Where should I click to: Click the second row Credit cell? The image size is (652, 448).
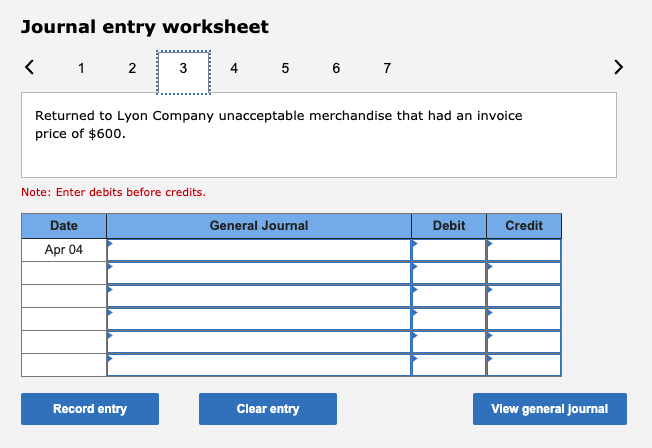pos(524,273)
